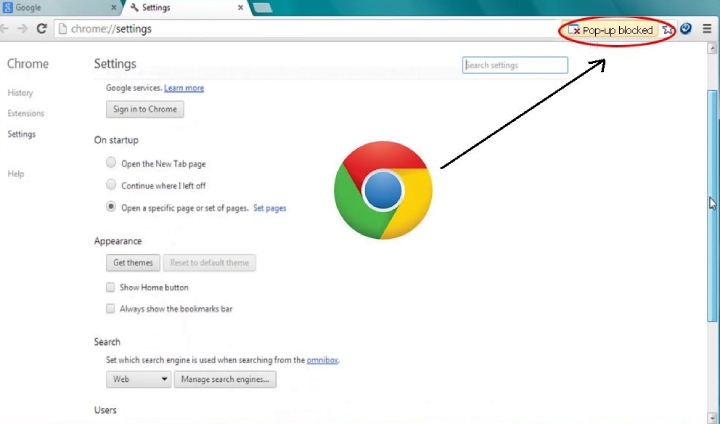Open the Learn more link
Viewport: 720px width, 424px height.
184,88
